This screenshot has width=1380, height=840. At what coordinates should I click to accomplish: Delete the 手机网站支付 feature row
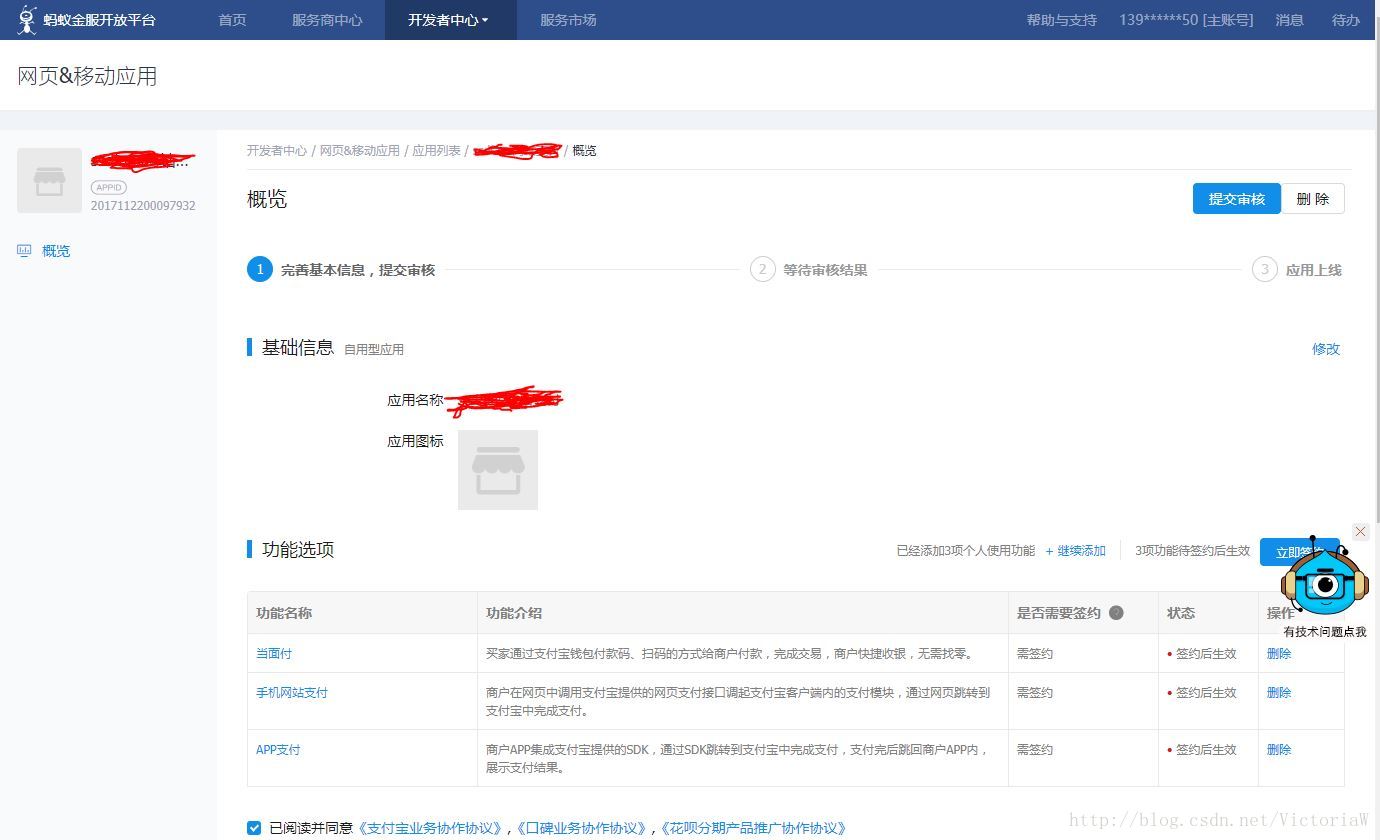click(1279, 693)
